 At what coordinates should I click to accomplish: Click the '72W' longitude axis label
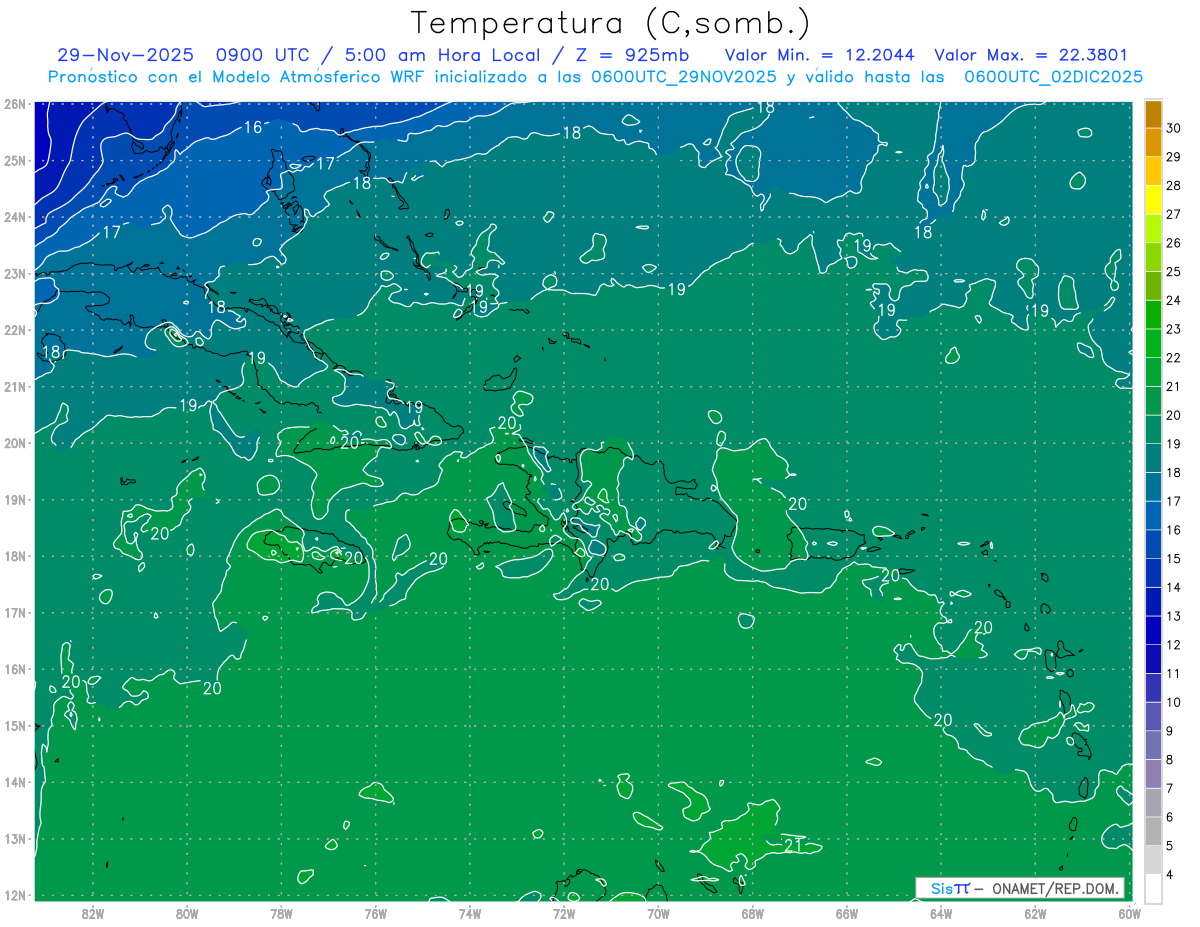564,913
